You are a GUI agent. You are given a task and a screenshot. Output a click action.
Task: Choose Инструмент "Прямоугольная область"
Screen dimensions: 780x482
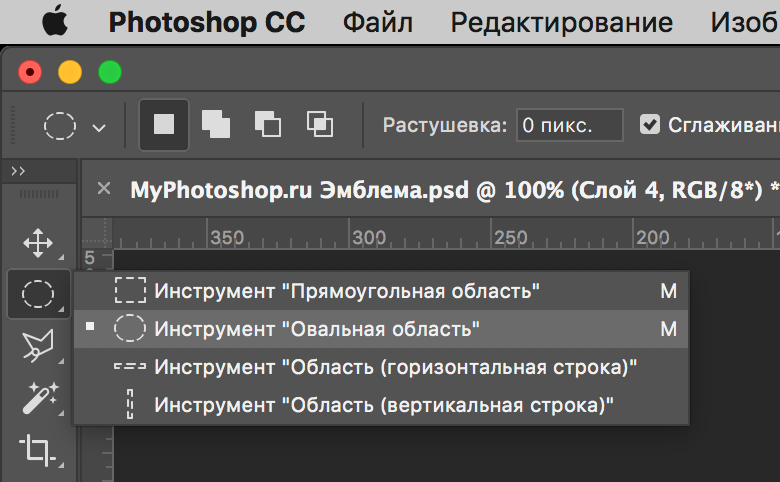click(x=347, y=291)
